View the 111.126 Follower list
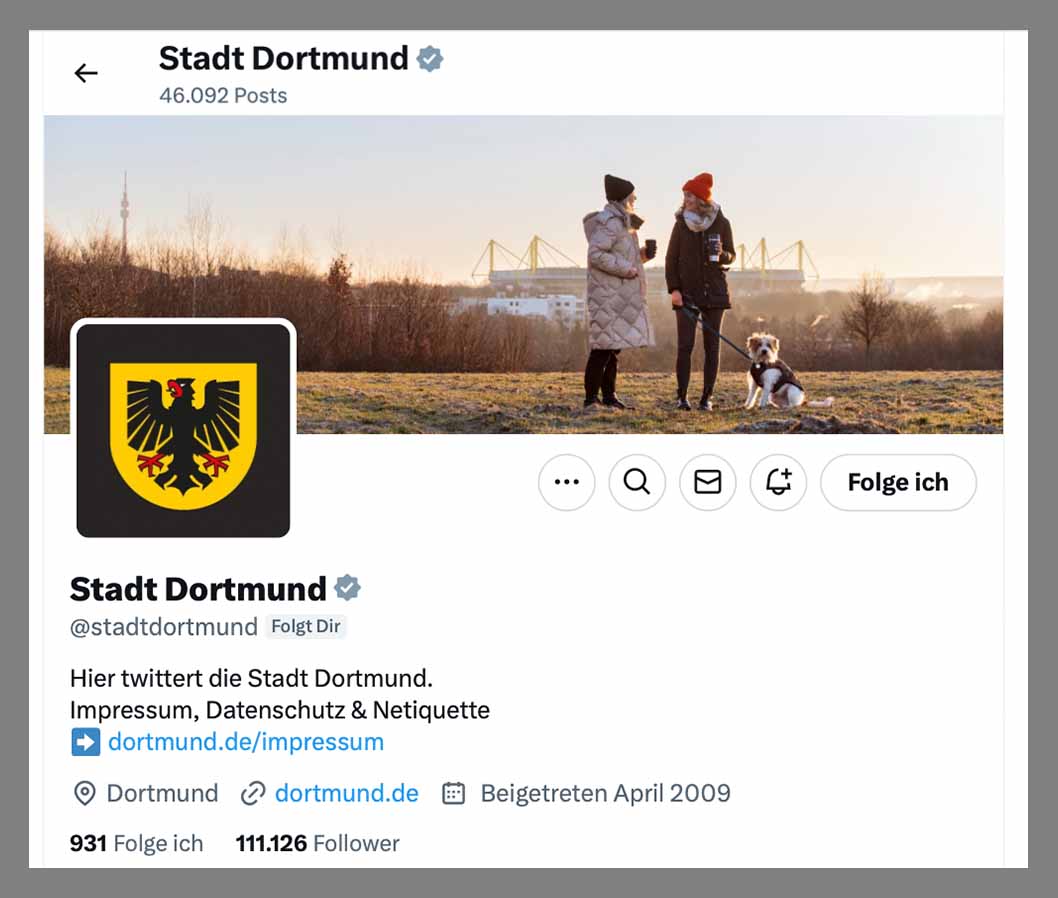1058x898 pixels. 317,843
